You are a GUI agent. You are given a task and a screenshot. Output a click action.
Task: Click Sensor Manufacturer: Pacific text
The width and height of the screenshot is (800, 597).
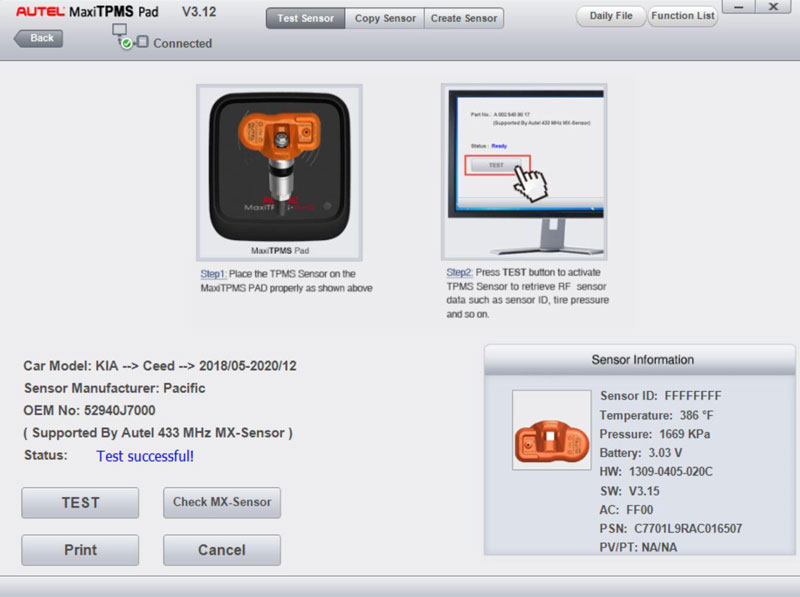[x=114, y=388]
